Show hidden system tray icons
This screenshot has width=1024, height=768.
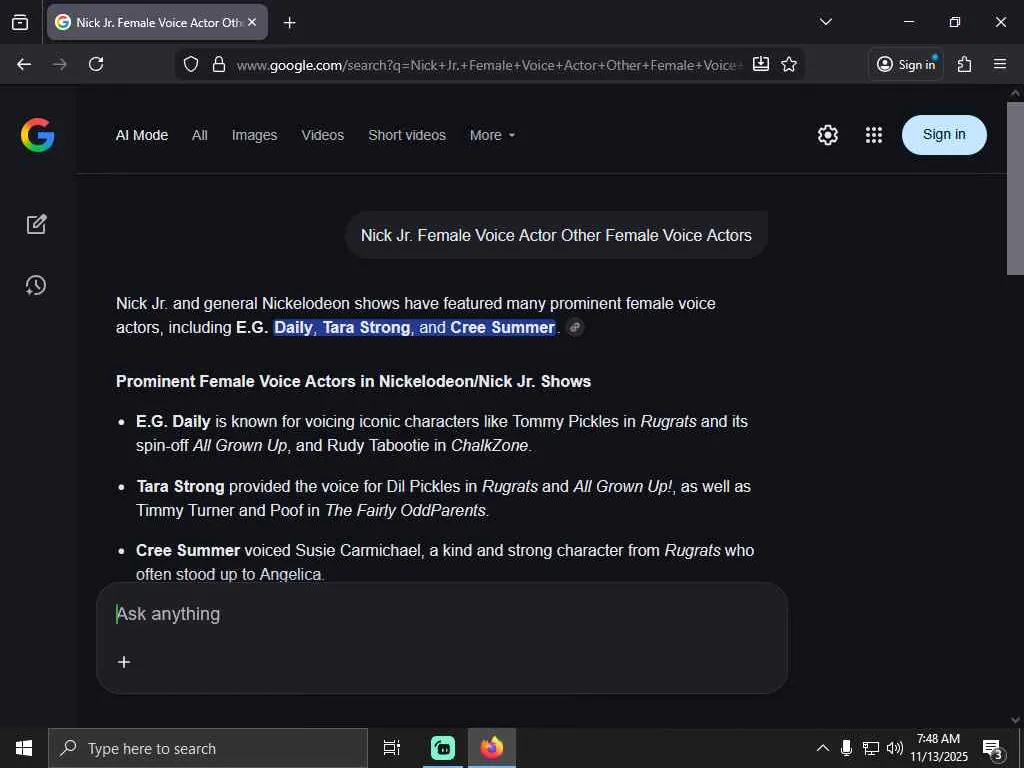point(823,748)
